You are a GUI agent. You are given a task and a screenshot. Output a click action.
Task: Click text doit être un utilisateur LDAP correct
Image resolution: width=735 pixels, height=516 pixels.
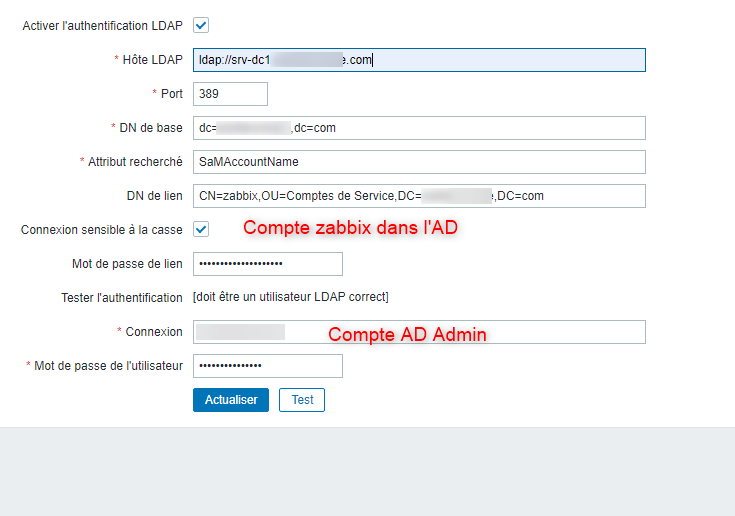coord(291,297)
